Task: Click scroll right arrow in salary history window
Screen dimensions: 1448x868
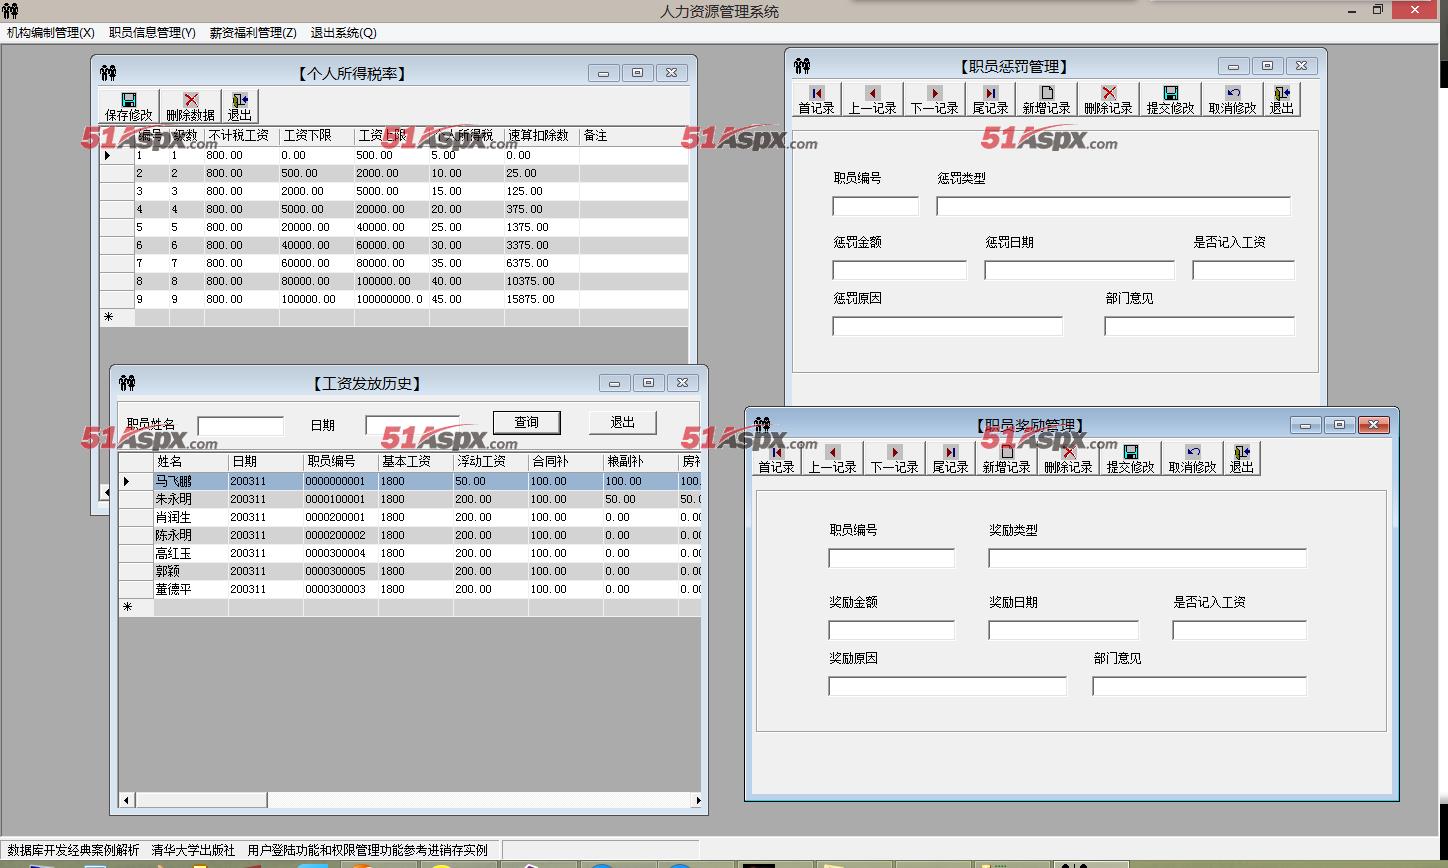Action: [x=697, y=800]
